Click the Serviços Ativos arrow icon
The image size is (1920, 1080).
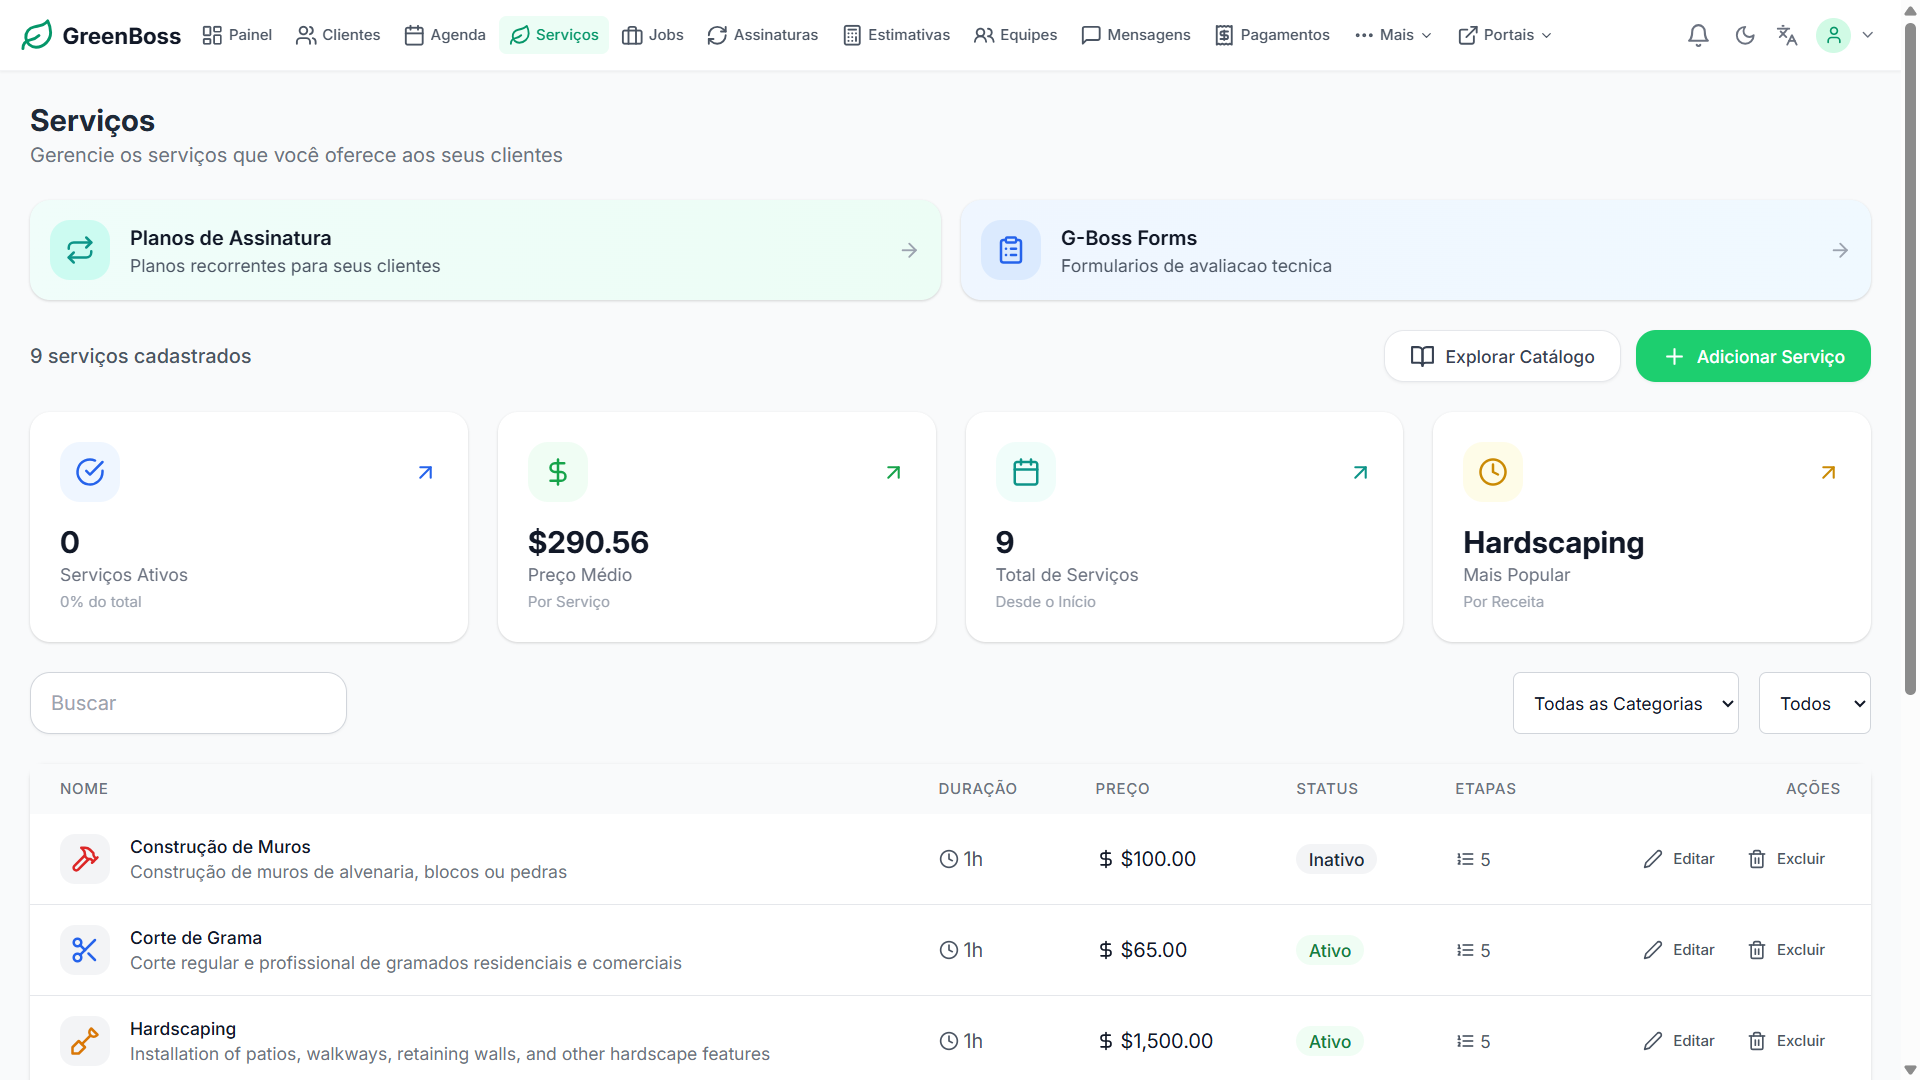coord(425,472)
